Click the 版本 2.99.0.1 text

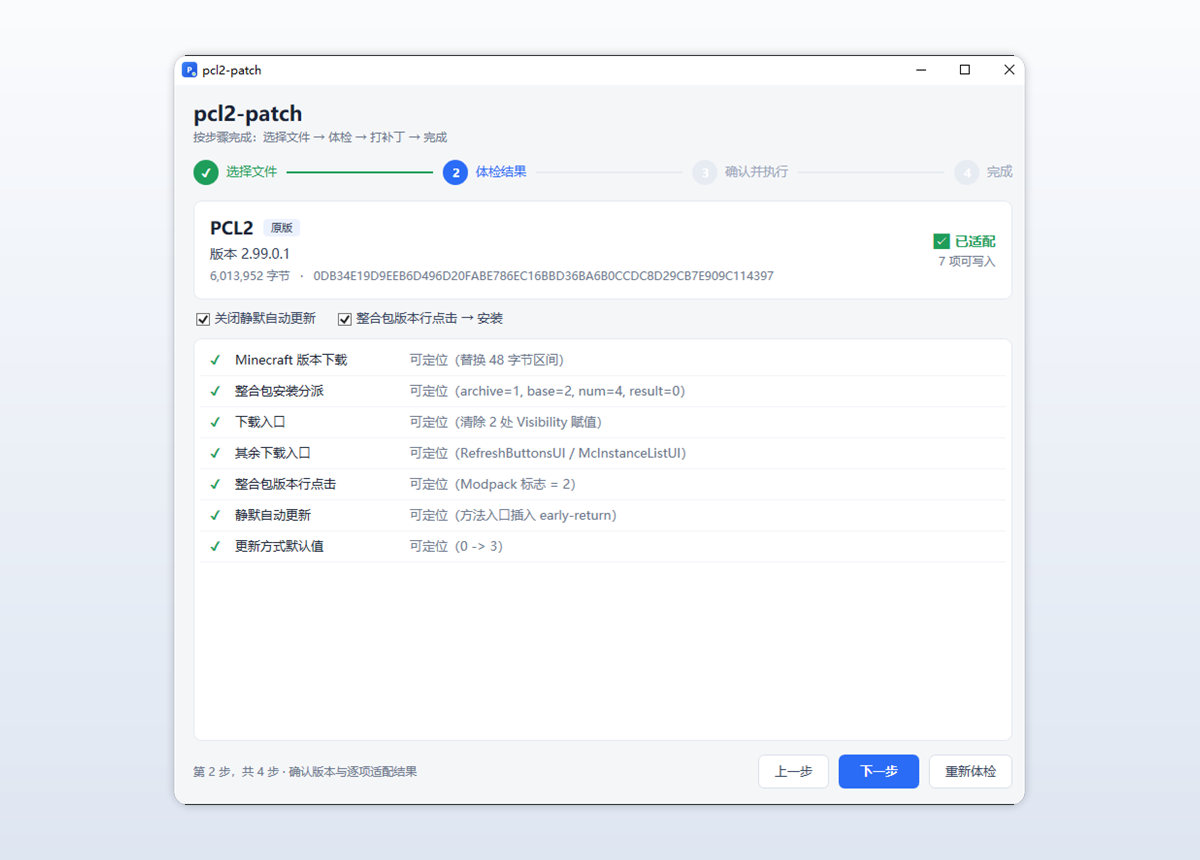click(250, 254)
